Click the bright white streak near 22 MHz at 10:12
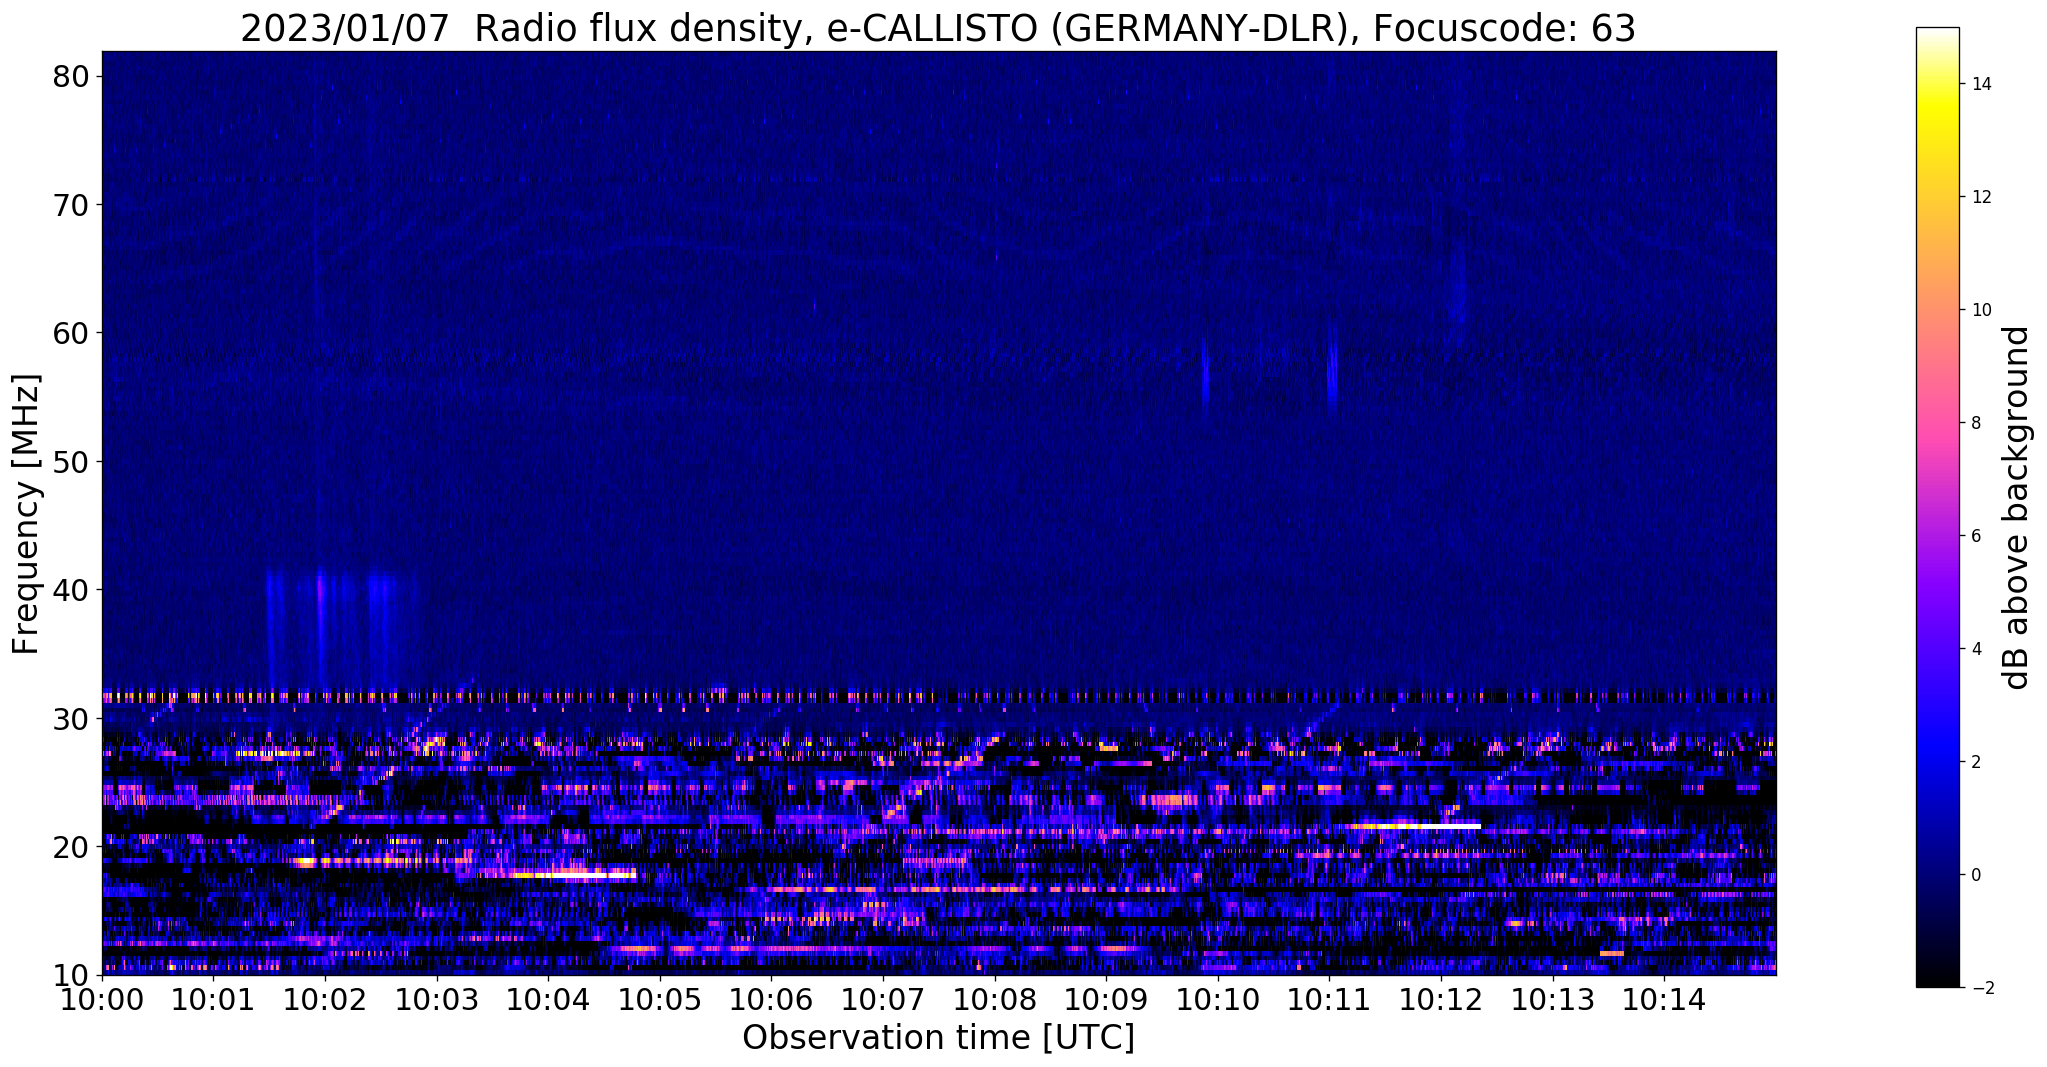This screenshot has width=2047, height=1067. [x=1417, y=826]
